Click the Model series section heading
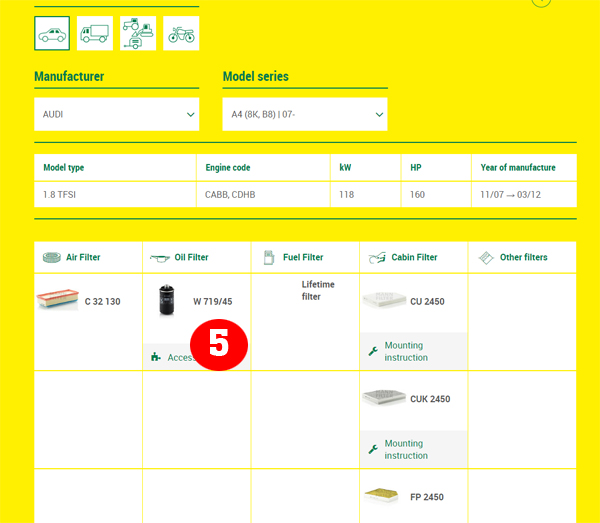The height and width of the screenshot is (523, 600). point(256,77)
